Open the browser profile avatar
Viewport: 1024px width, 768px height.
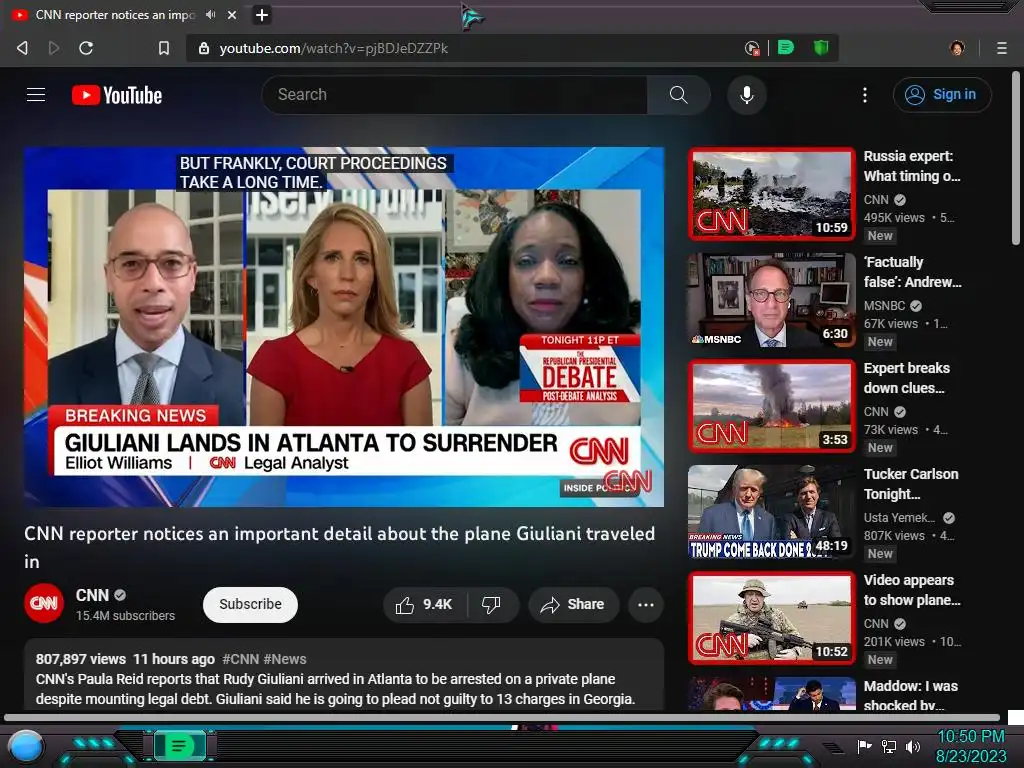(x=957, y=48)
